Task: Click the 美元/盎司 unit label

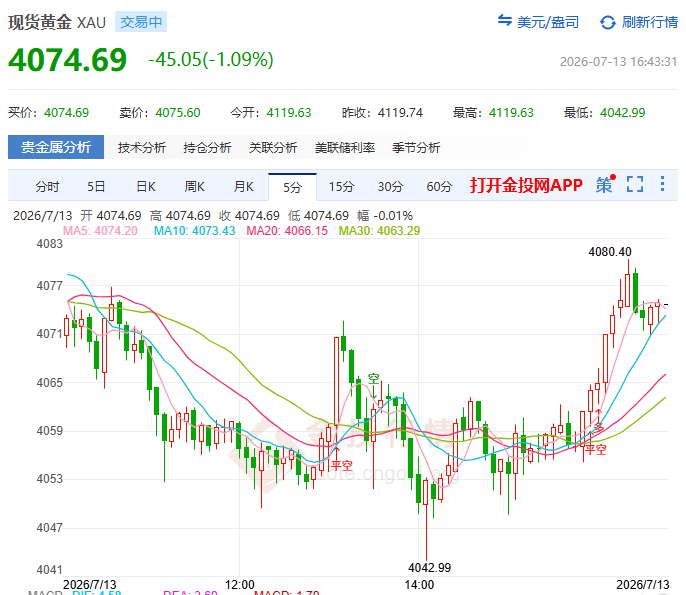Action: pyautogui.click(x=548, y=22)
